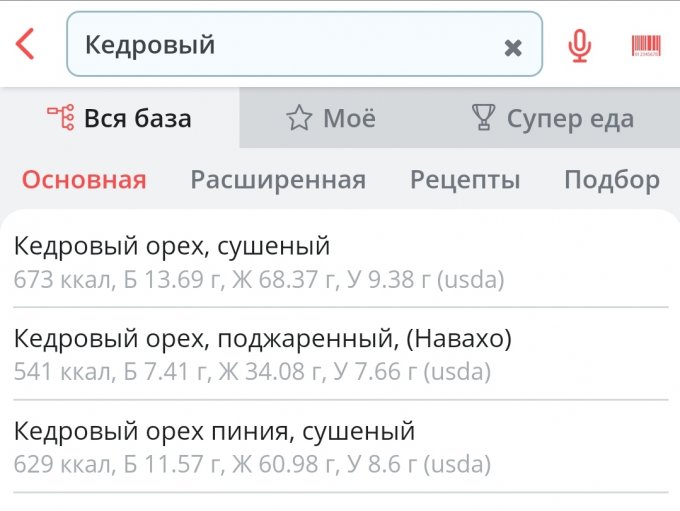Go to the Рецепты sub-tab
Image resolution: width=680 pixels, height=511 pixels.
(465, 180)
